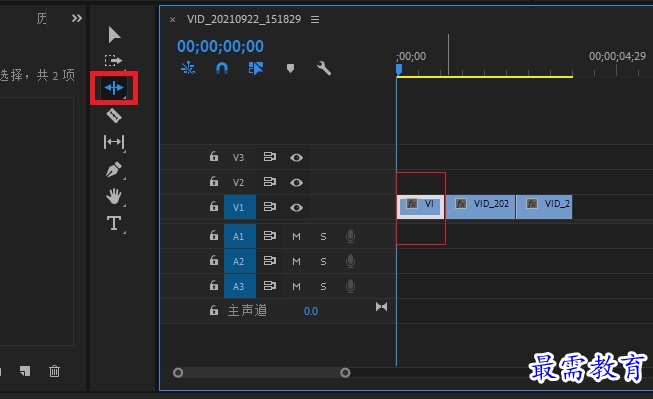Open timeline display settings wrench

pyautogui.click(x=324, y=68)
